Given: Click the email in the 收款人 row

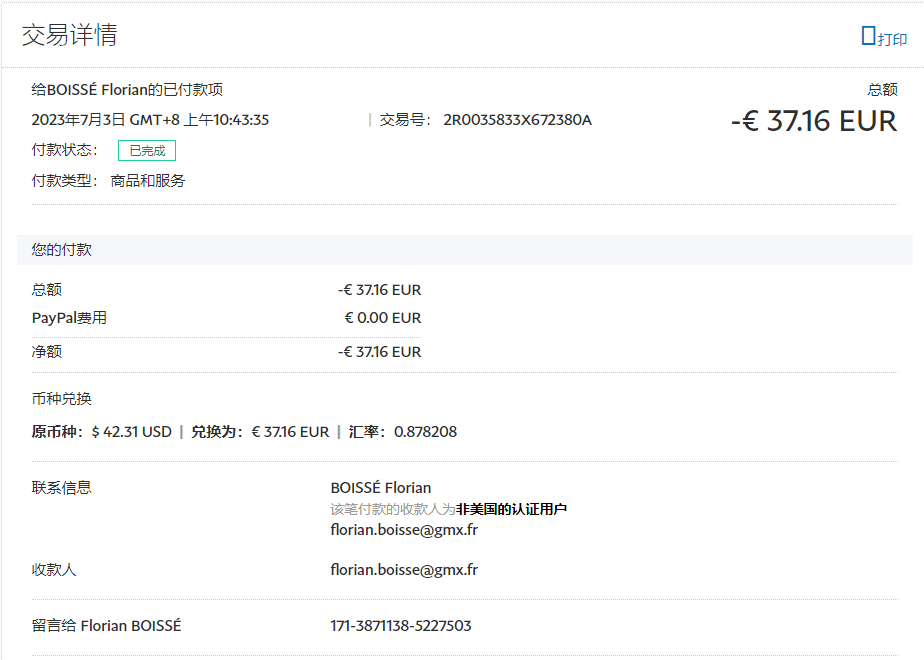Looking at the screenshot, I should (x=404, y=570).
